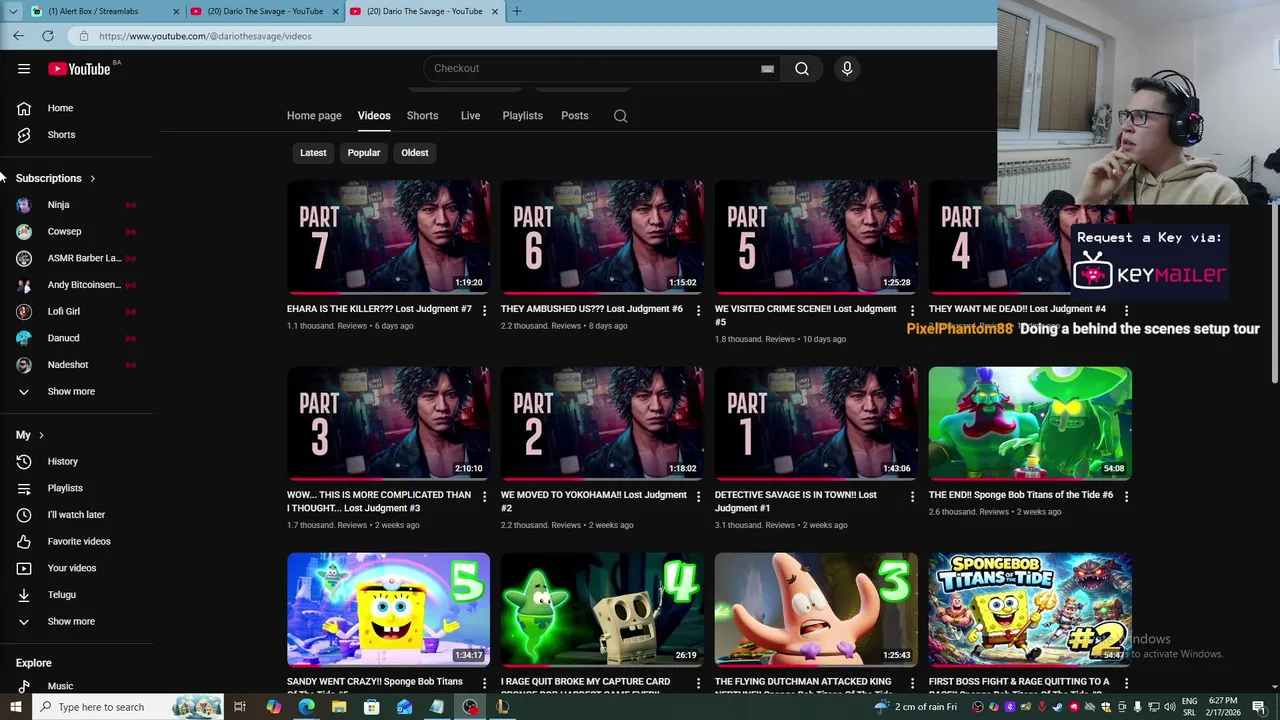
Task: Click the browser address bar URL
Action: pyautogui.click(x=205, y=36)
